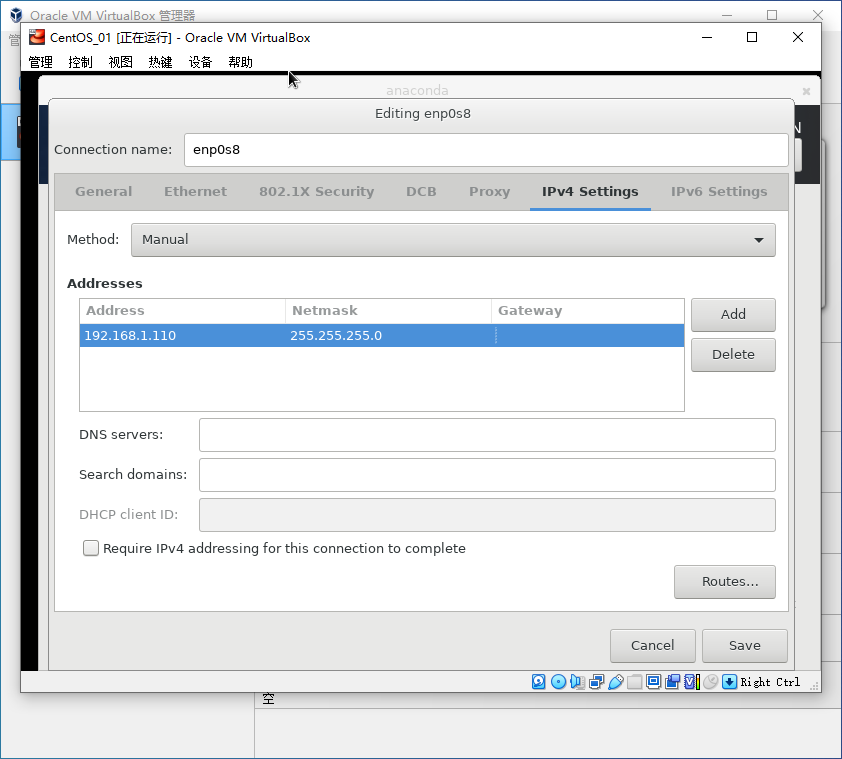The height and width of the screenshot is (759, 842).
Task: Maximize the CentOS_01 VM window
Action: point(752,38)
